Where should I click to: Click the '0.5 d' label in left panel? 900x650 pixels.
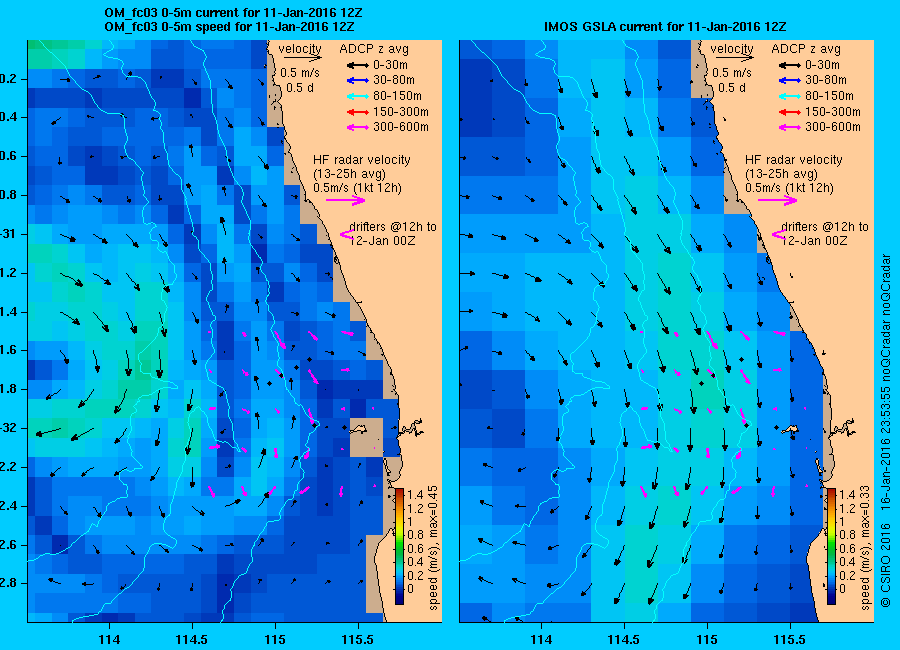[x=300, y=88]
